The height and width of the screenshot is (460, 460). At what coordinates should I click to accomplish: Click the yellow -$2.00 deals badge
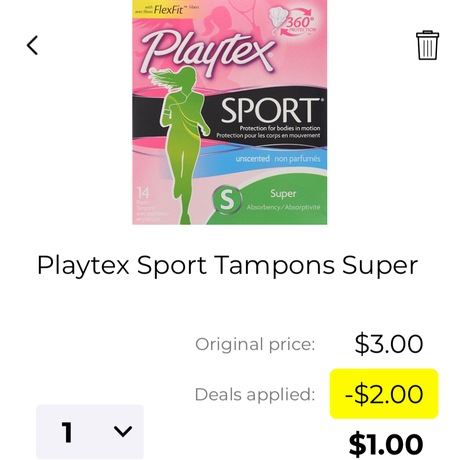point(384,394)
